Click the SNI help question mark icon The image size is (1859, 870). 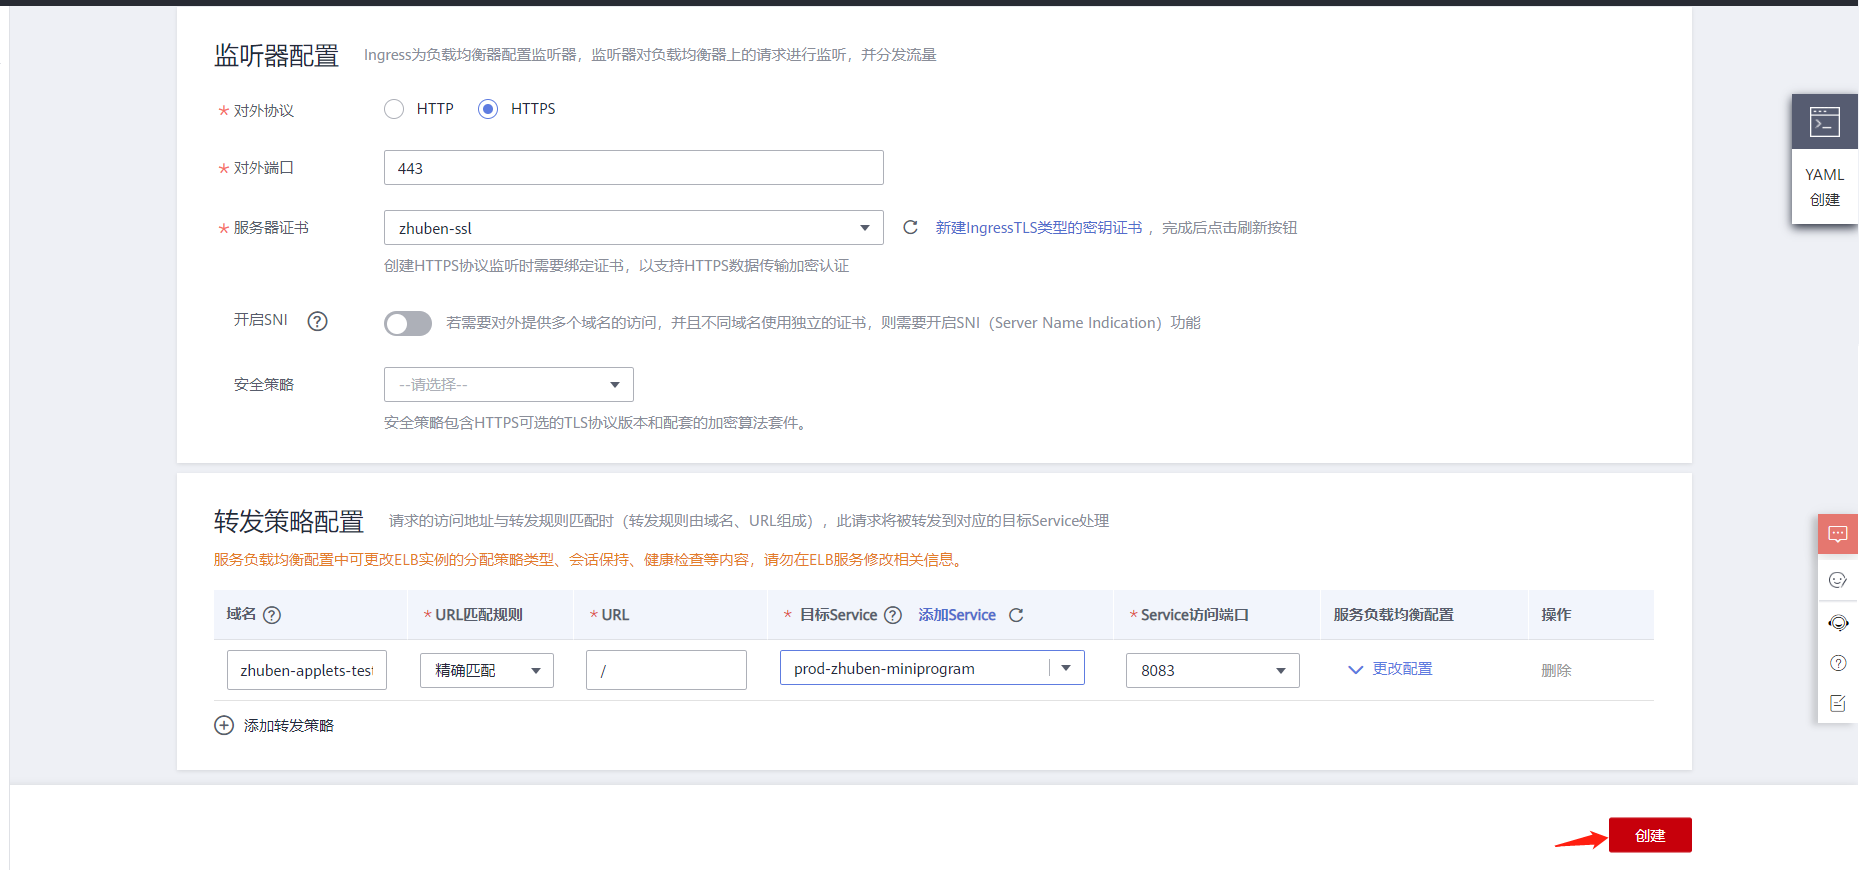[x=317, y=321]
